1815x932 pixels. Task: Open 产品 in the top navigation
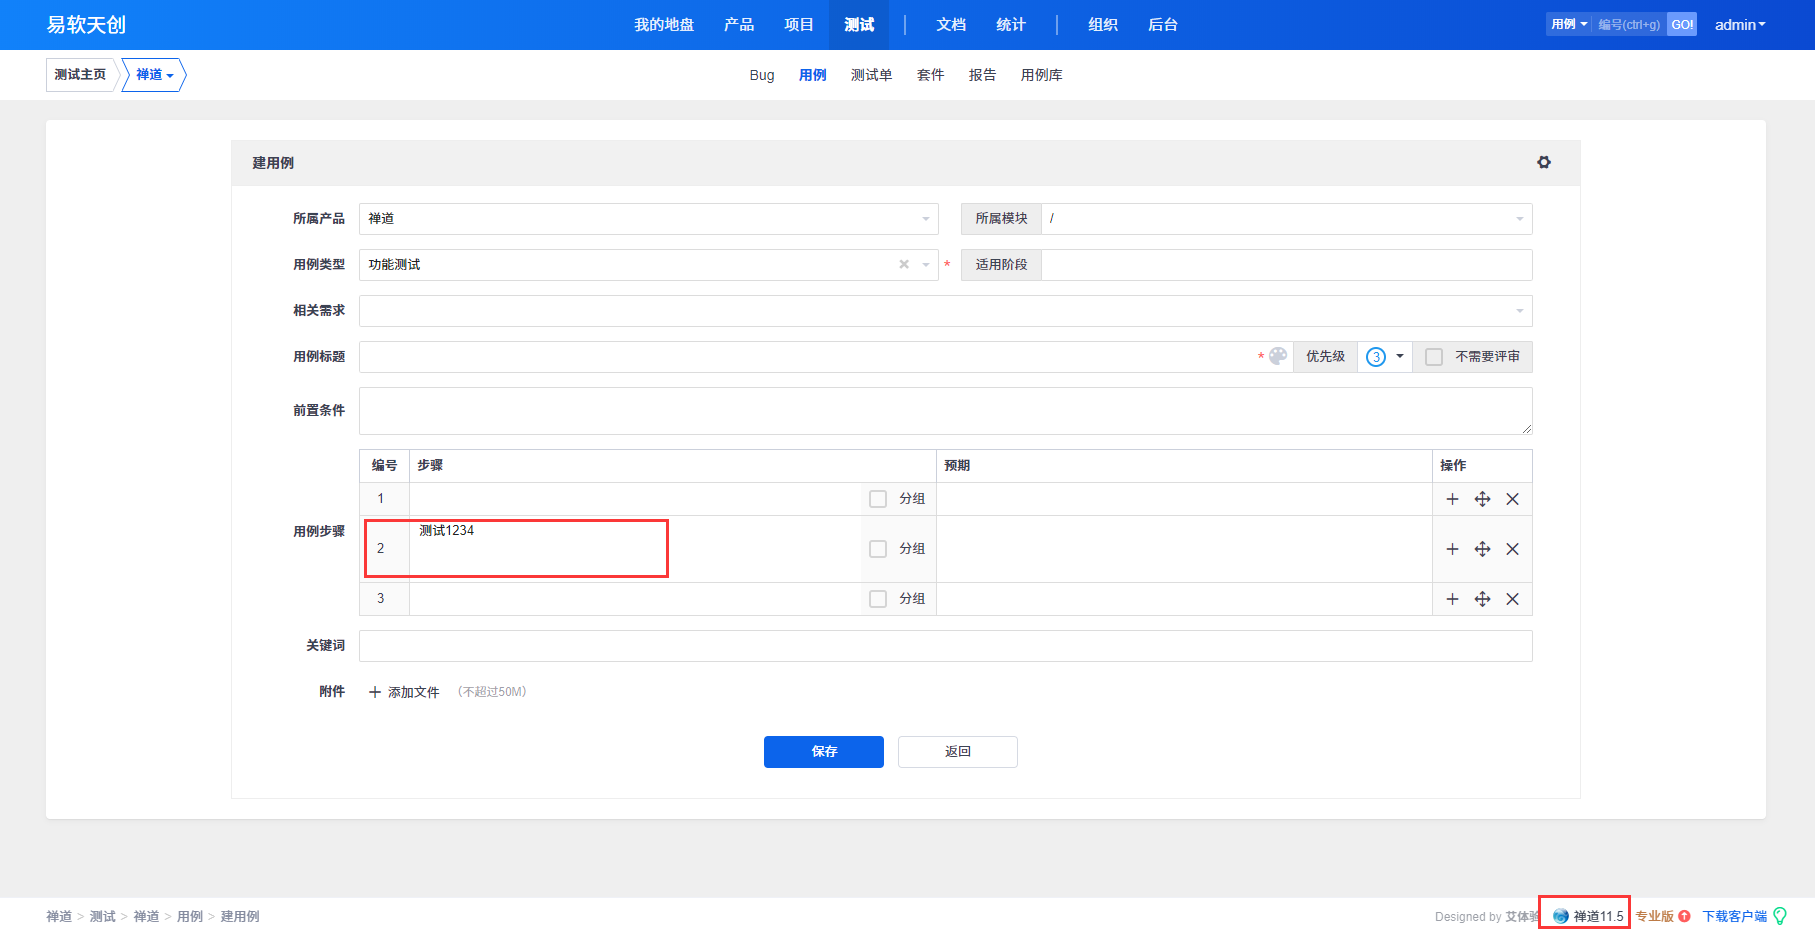(739, 25)
